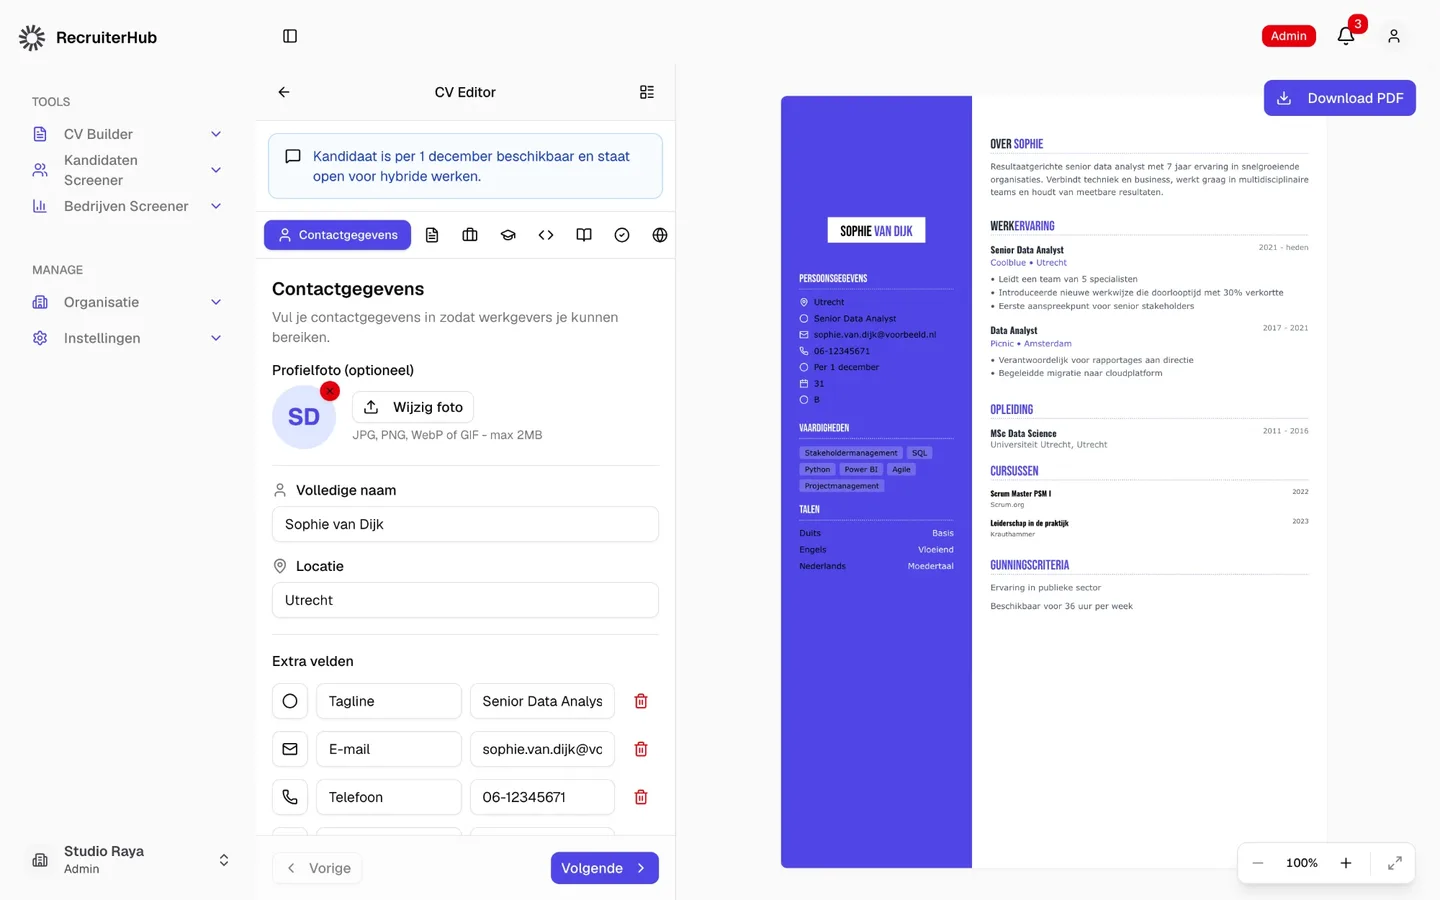Zoom in the CV preview
1440x900 pixels.
[x=1346, y=863]
